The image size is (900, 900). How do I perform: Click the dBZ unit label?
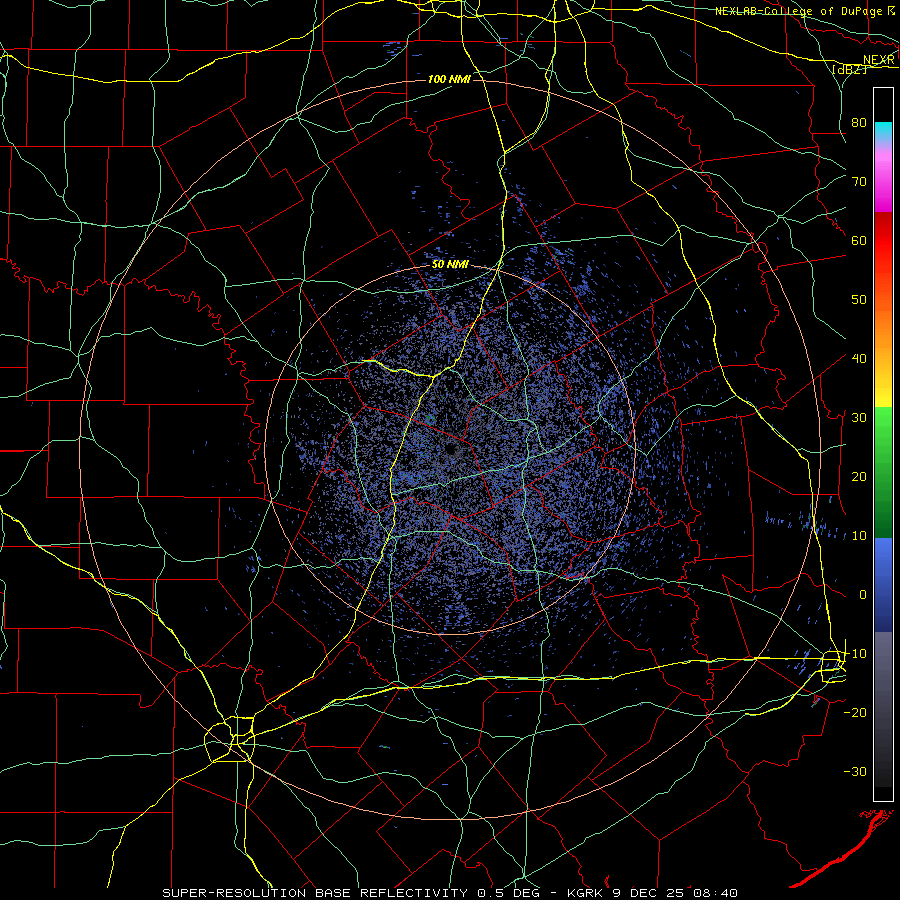[849, 69]
